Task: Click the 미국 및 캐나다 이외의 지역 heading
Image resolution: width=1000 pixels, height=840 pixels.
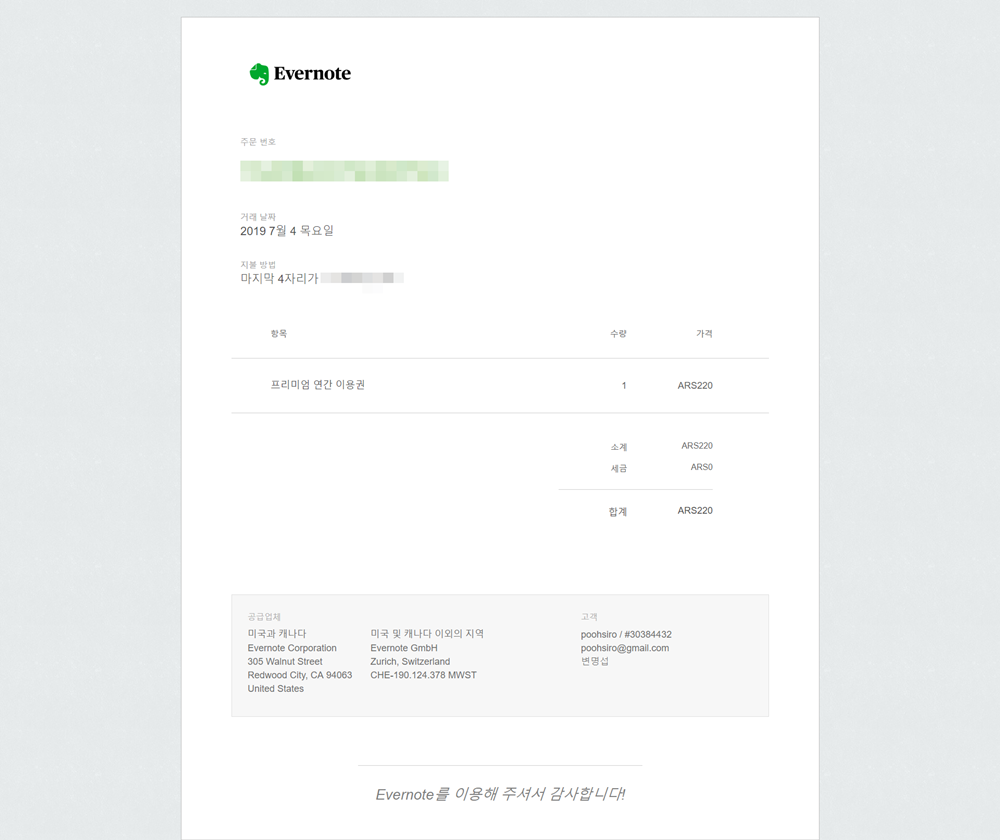Action: 427,633
